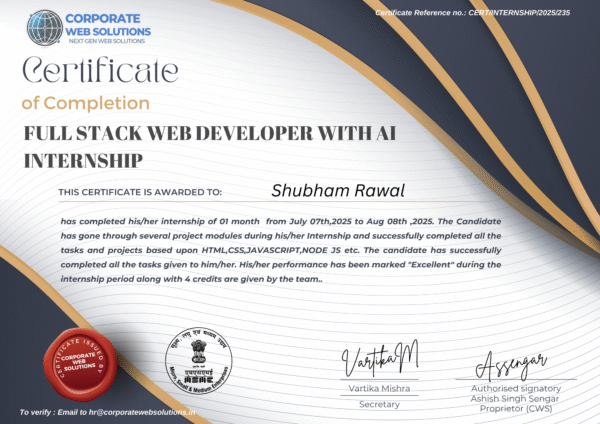Click the Corporate Web Solutions globe logo
The height and width of the screenshot is (424, 600).
[x=45, y=28]
